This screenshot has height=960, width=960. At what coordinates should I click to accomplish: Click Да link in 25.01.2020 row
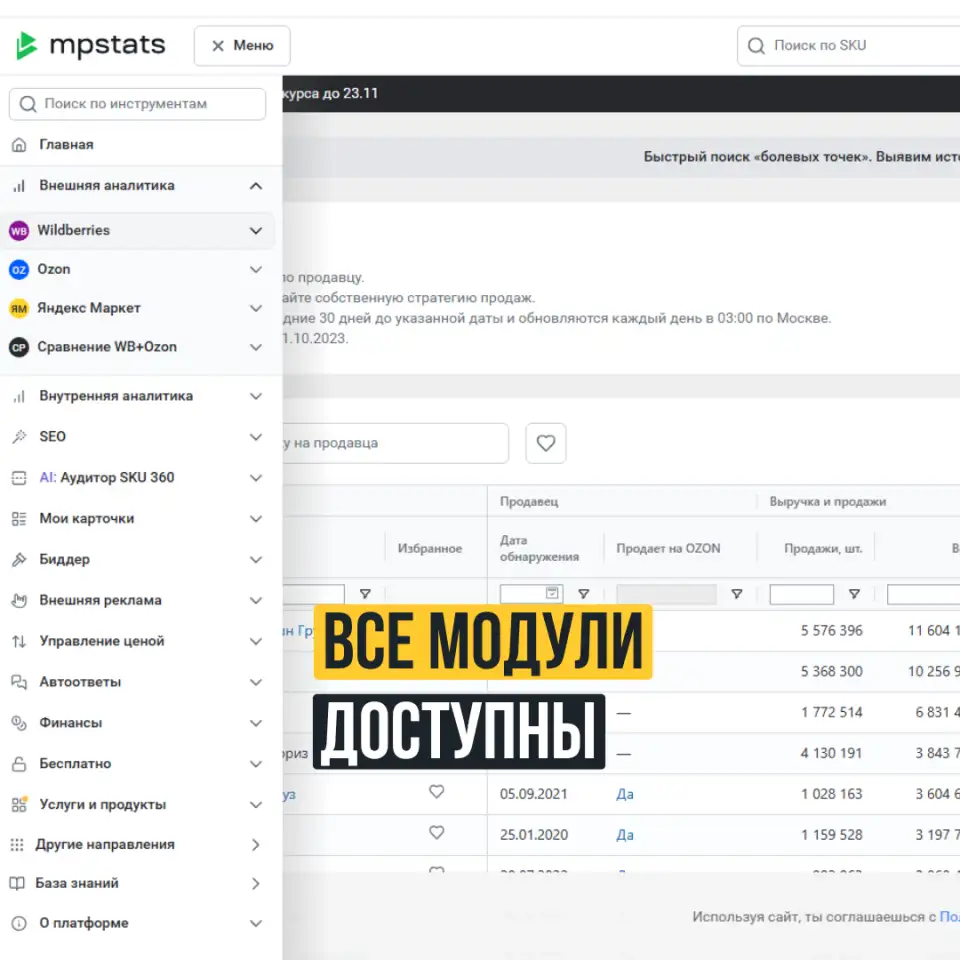(x=624, y=835)
